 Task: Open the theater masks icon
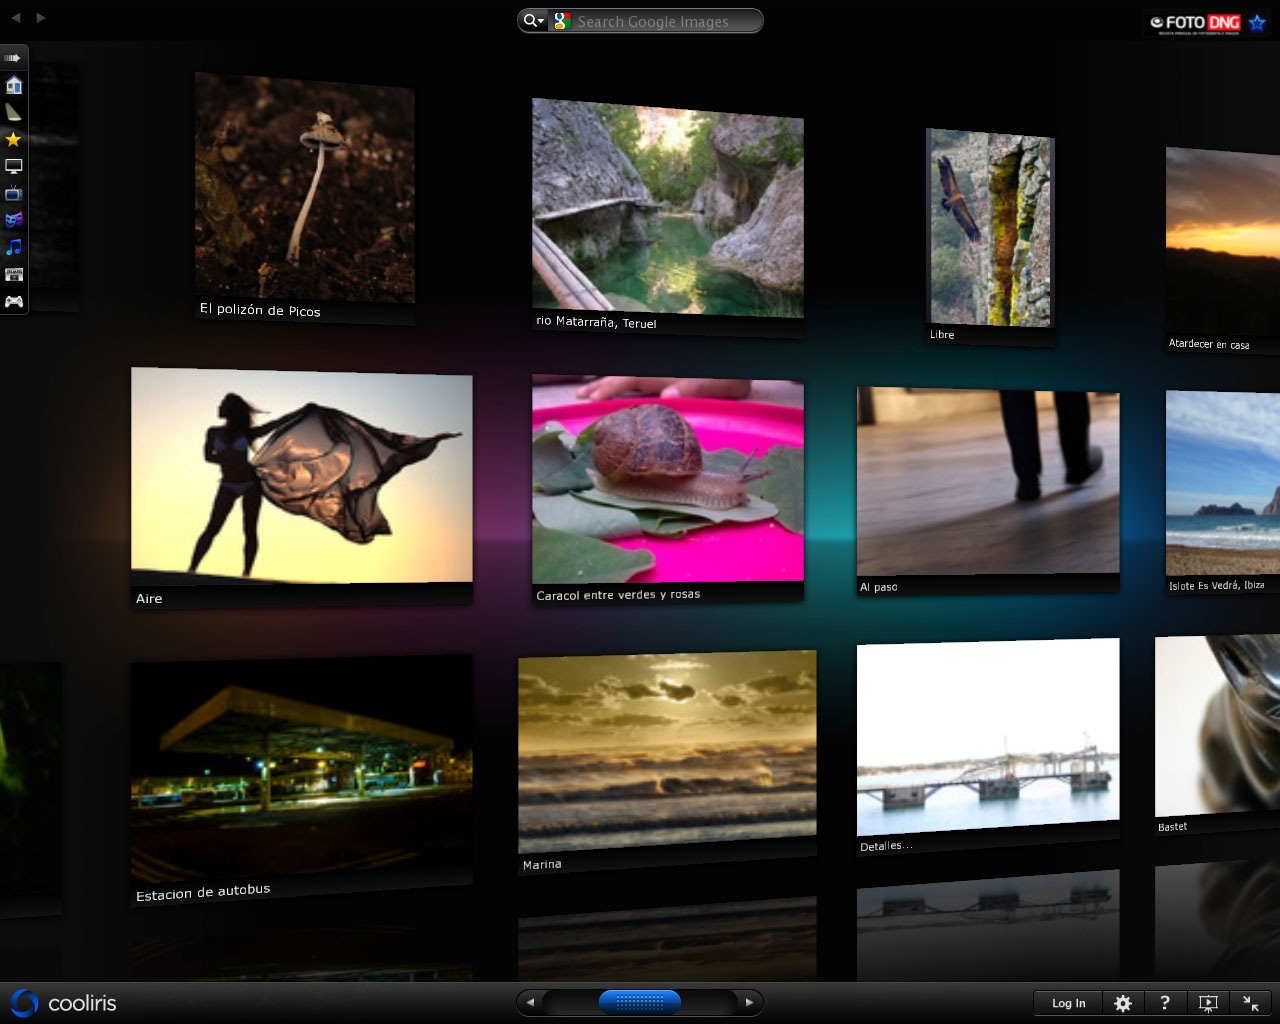coord(14,220)
